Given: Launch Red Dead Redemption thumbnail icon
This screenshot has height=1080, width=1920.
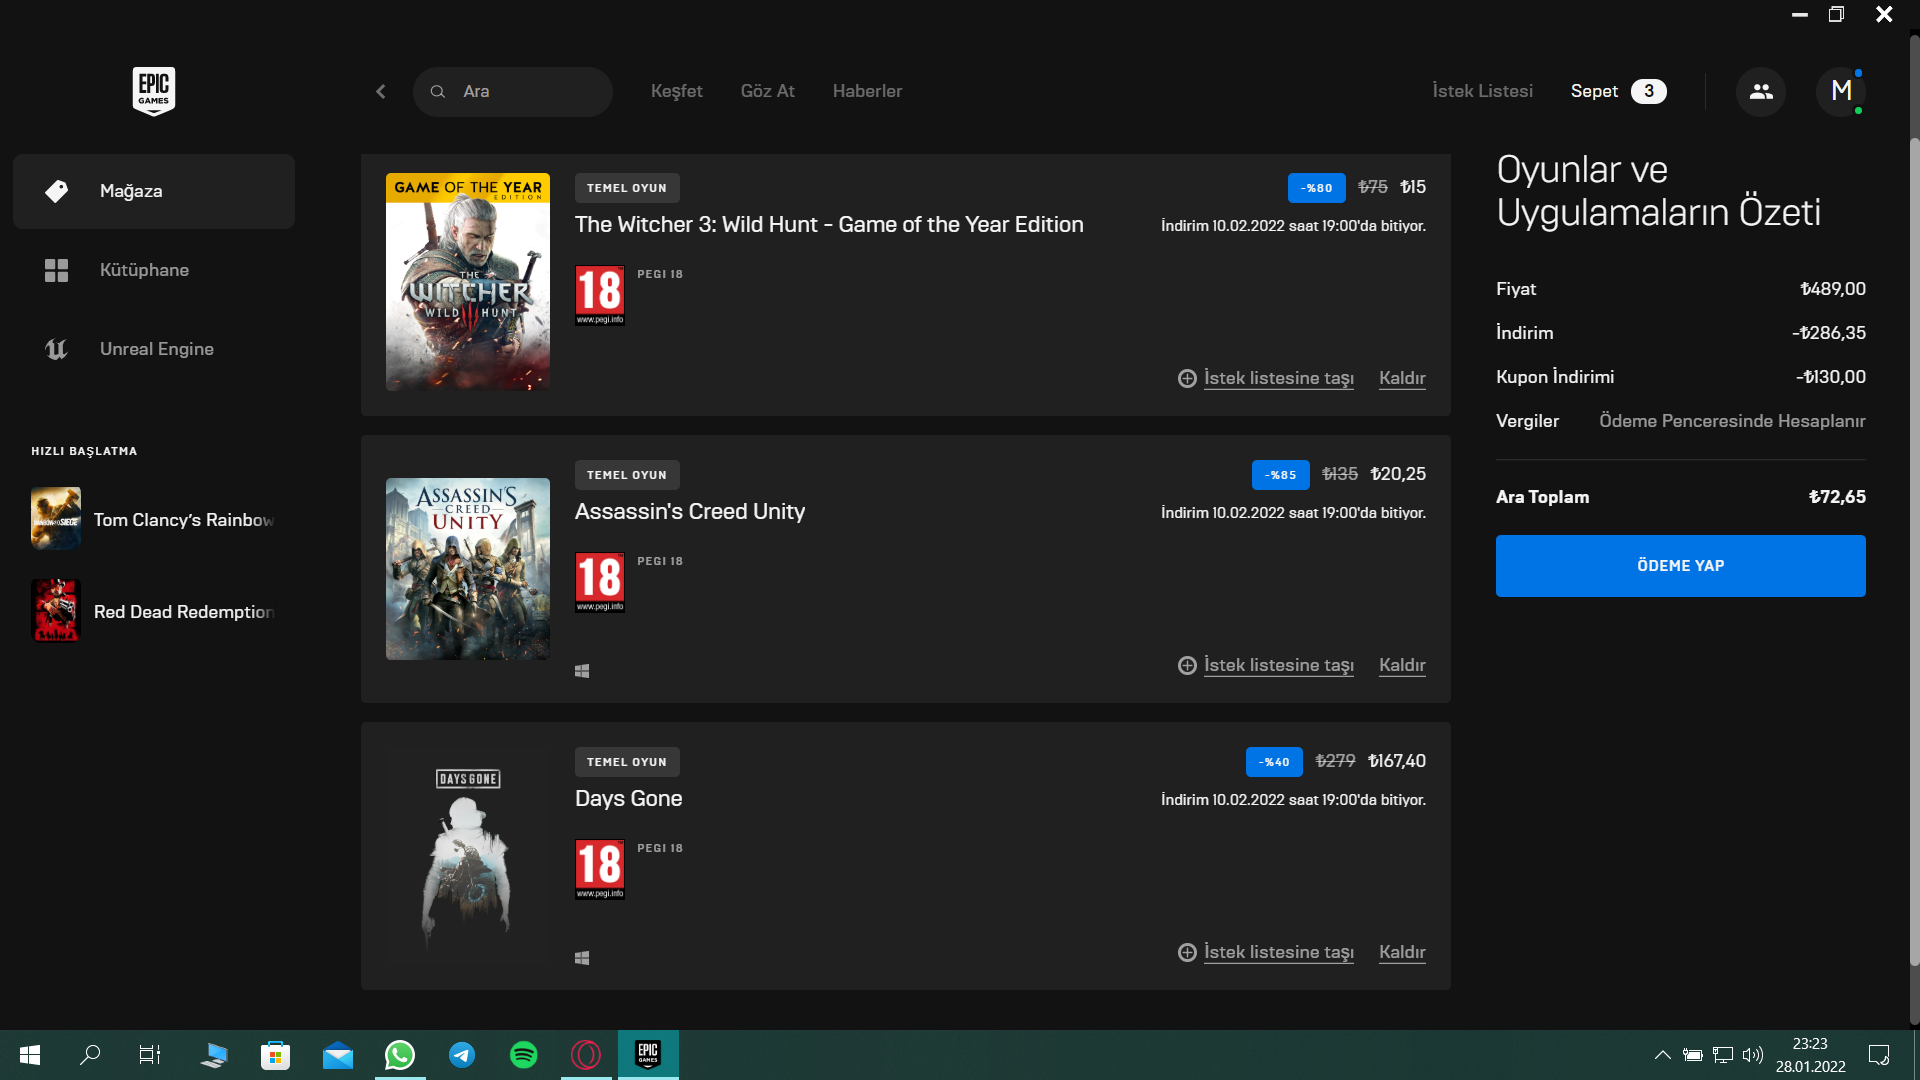Looking at the screenshot, I should pyautogui.click(x=56, y=610).
